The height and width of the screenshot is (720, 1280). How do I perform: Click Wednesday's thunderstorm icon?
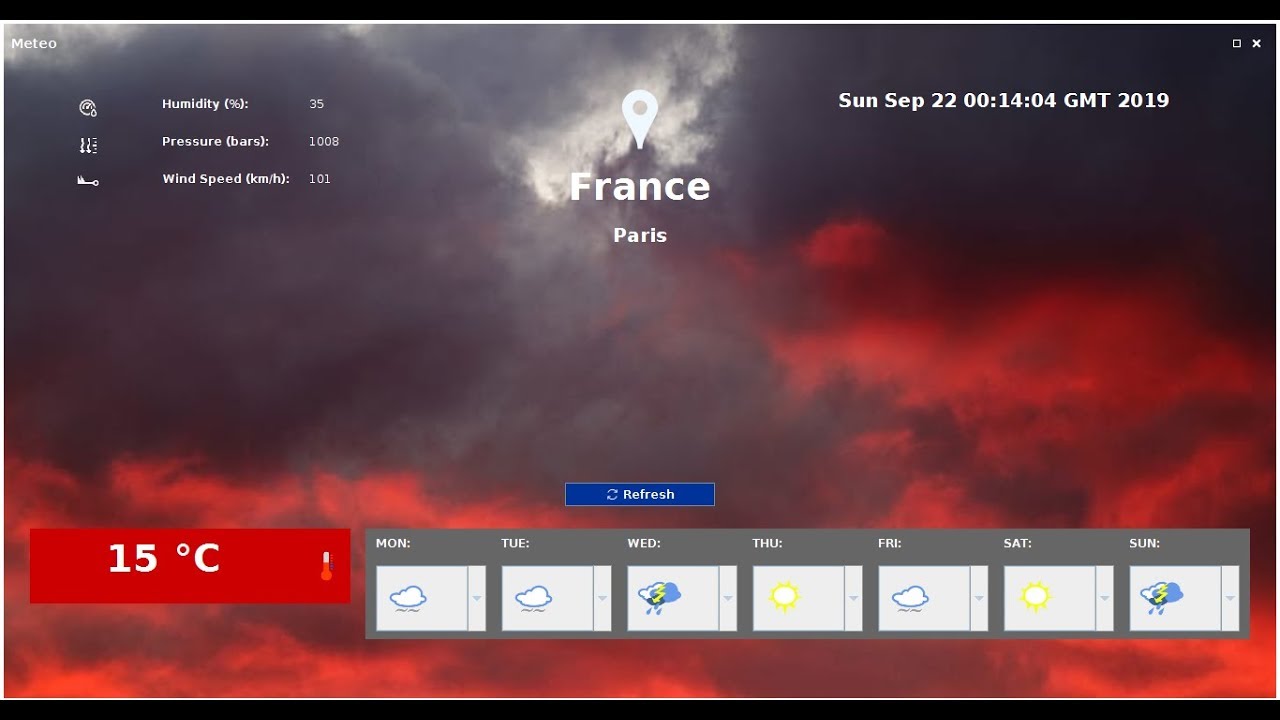pyautogui.click(x=659, y=598)
